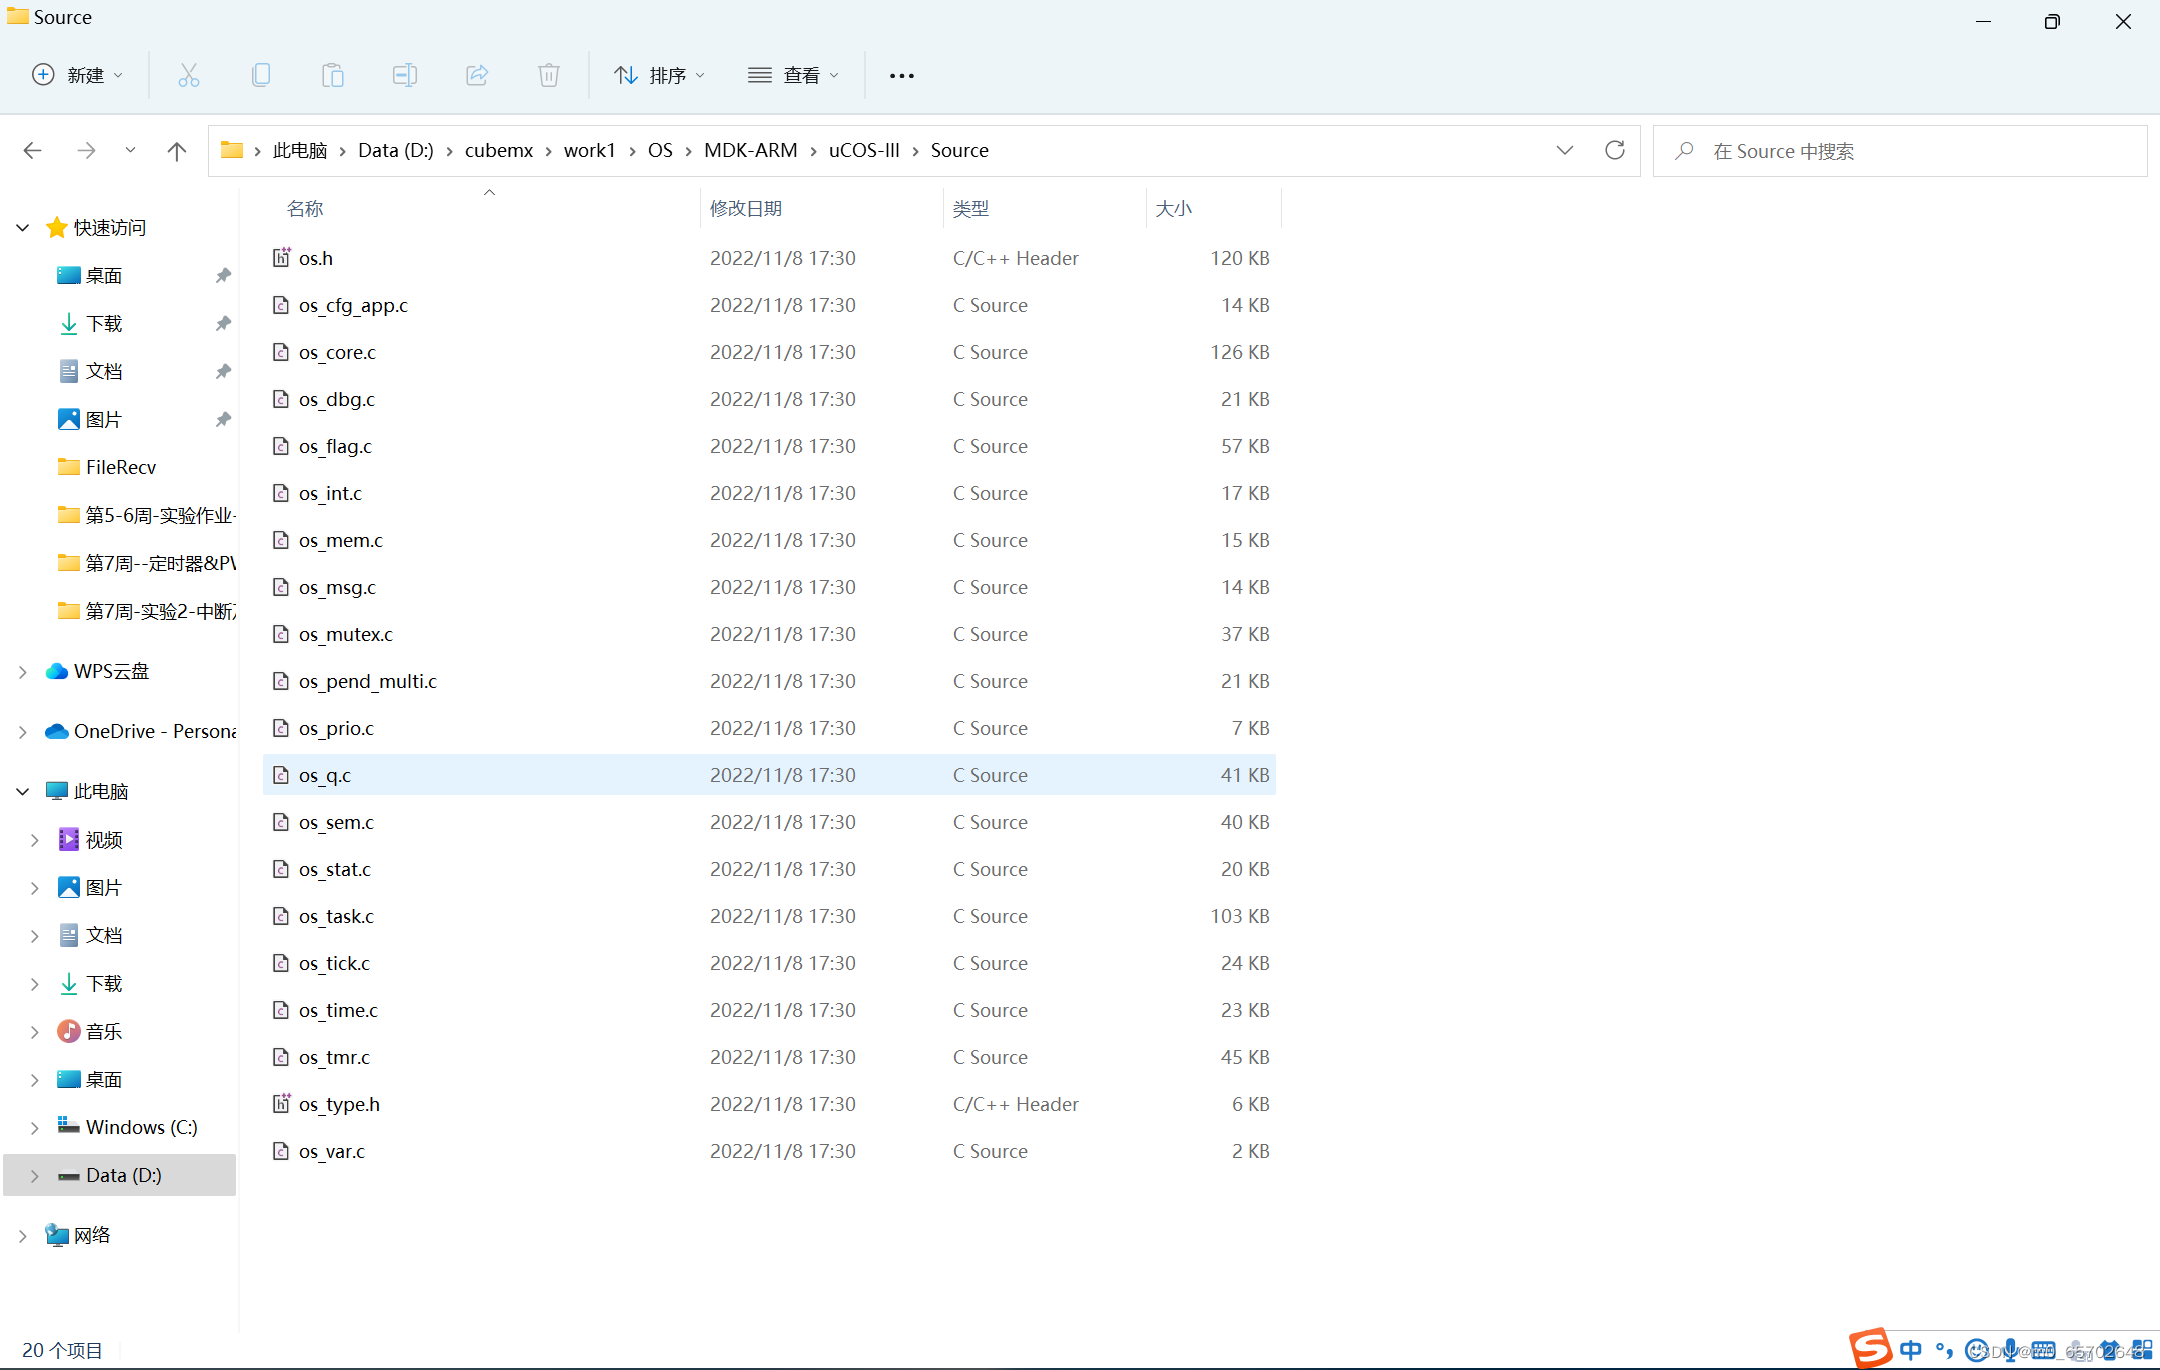Open the 新建 (New) dropdown
Image resolution: width=2160 pixels, height=1370 pixels.
tap(78, 75)
